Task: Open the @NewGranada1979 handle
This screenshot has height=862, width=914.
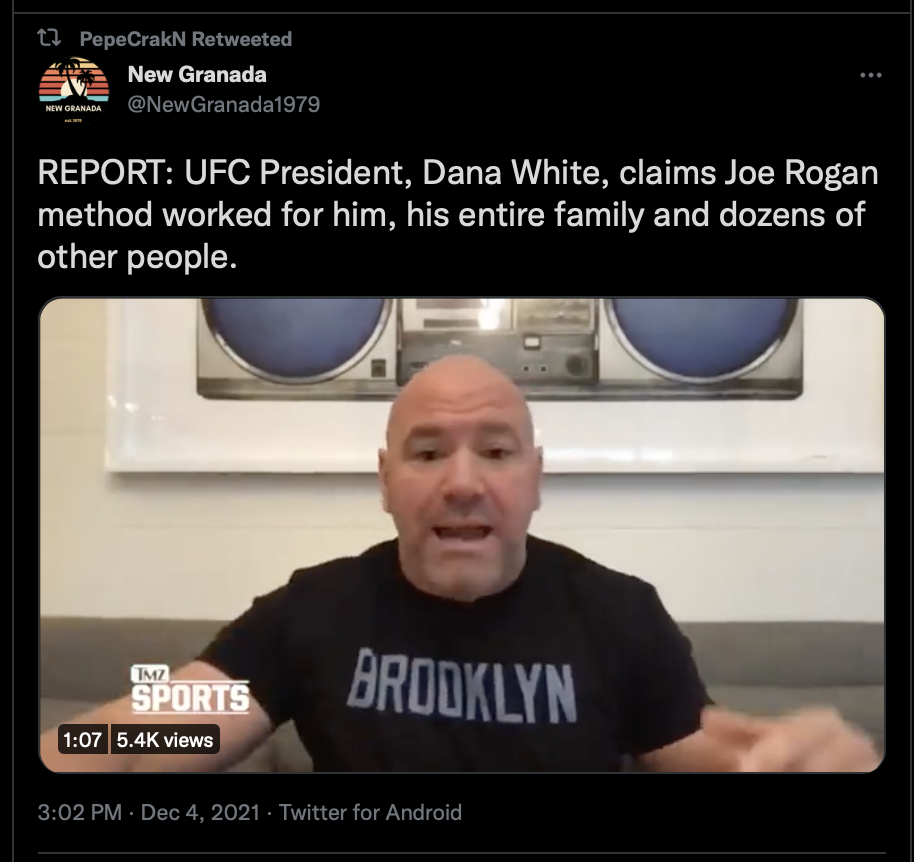Action: (224, 104)
